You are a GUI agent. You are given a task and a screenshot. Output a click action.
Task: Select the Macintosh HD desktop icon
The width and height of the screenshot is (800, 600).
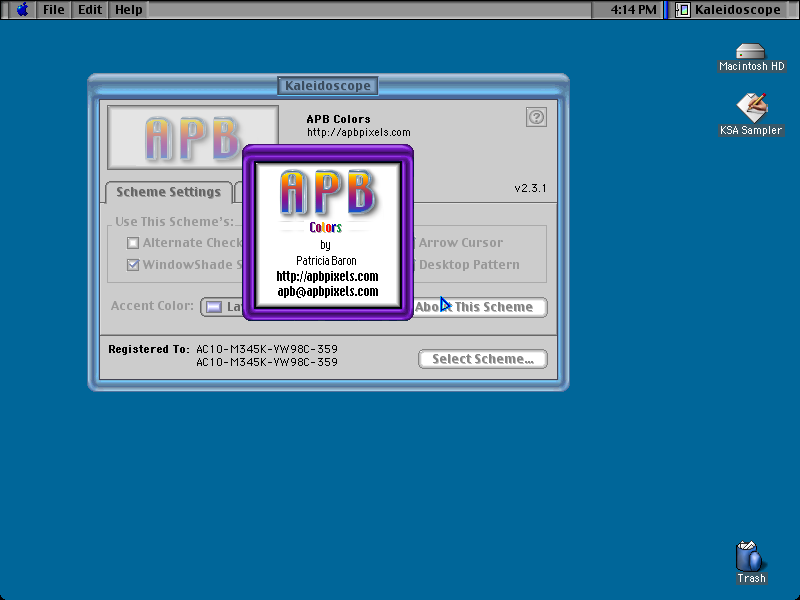(x=751, y=58)
